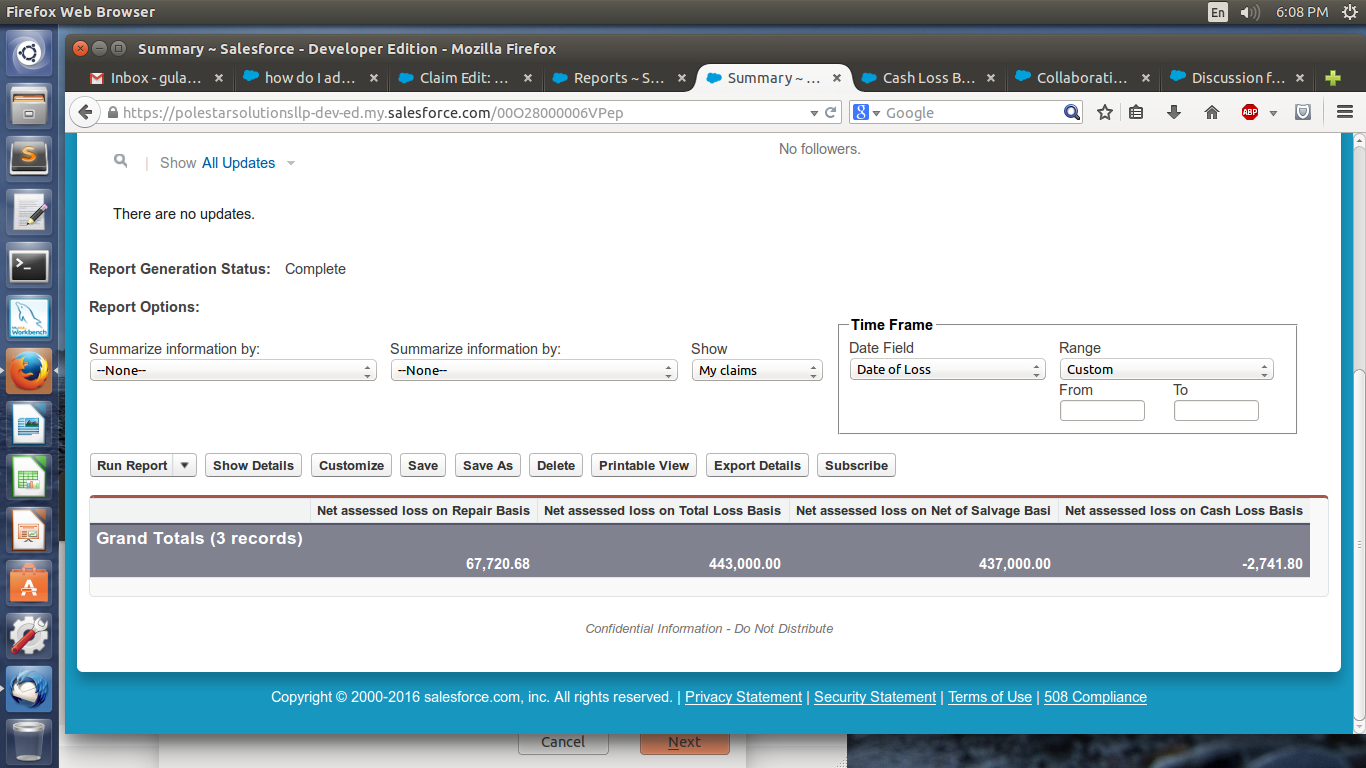Open Ubuntu Dash home launcher
This screenshot has width=1366, height=768.
click(29, 53)
